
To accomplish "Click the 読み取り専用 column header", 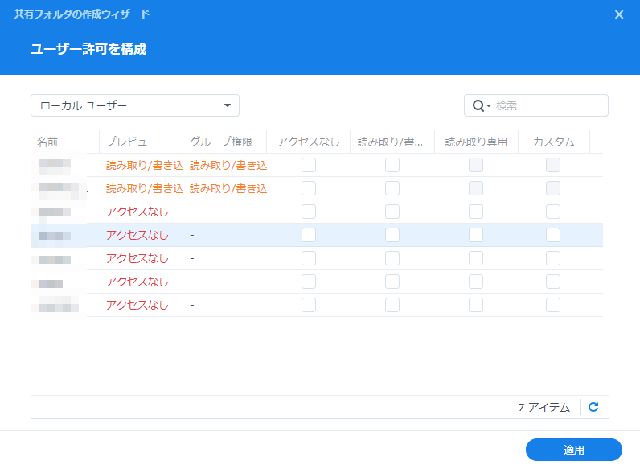I will point(475,142).
